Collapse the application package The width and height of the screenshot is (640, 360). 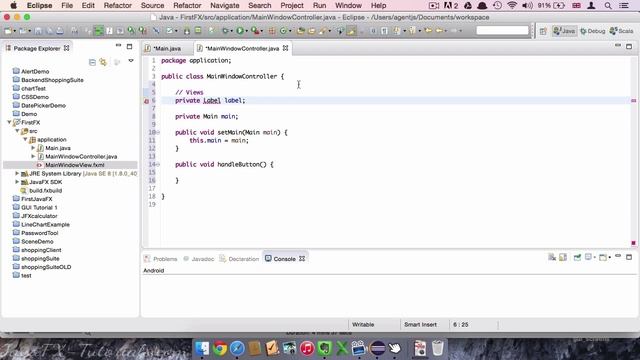pos(25,139)
